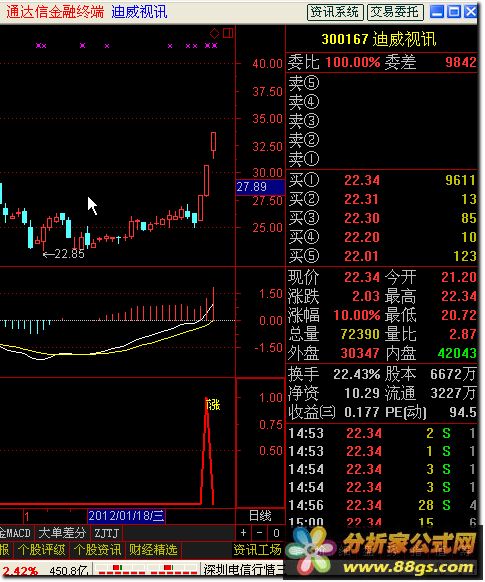Open the 资讯系统 button

click(335, 12)
